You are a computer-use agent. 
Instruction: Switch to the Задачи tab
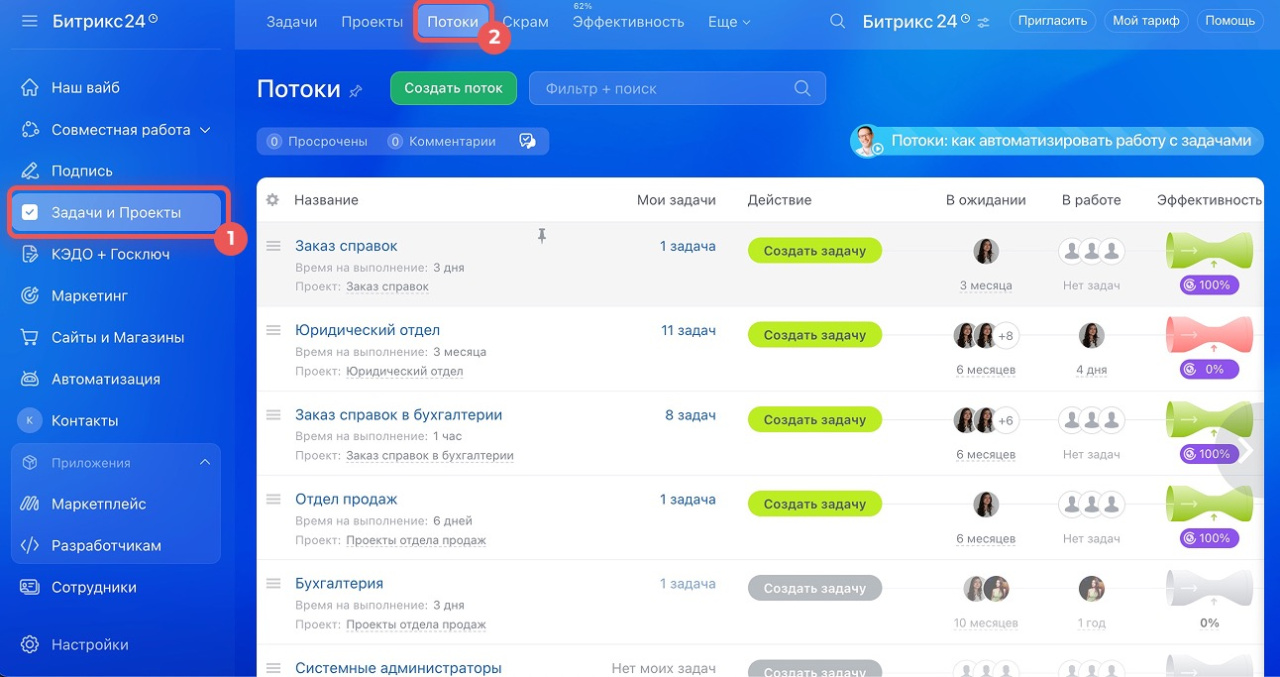point(292,22)
